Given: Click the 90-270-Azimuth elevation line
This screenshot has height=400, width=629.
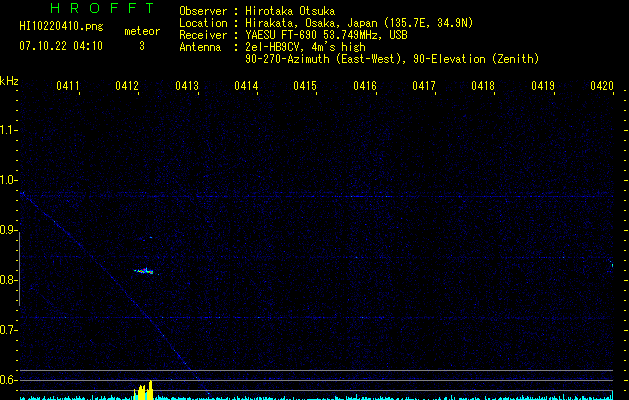Looking at the screenshot, I should click(x=392, y=59).
